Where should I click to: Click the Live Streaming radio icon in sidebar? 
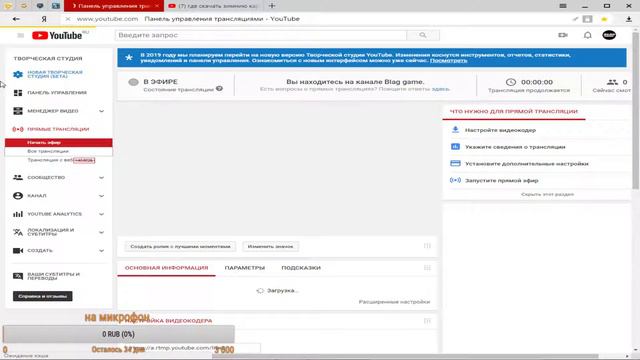point(18,129)
